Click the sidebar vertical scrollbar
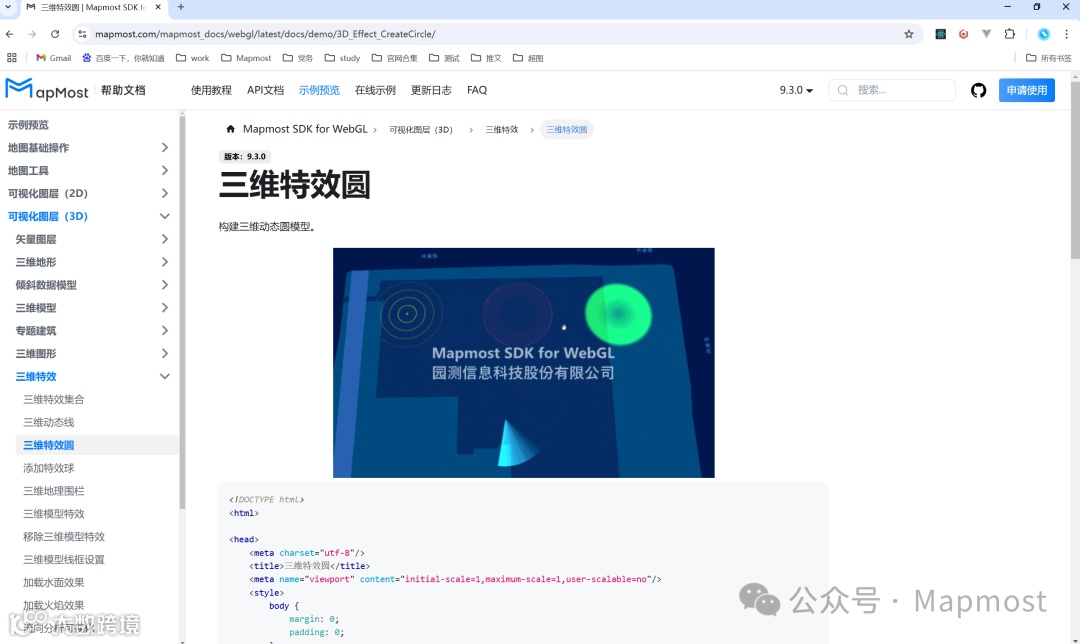The height and width of the screenshot is (644, 1080). 183,313
